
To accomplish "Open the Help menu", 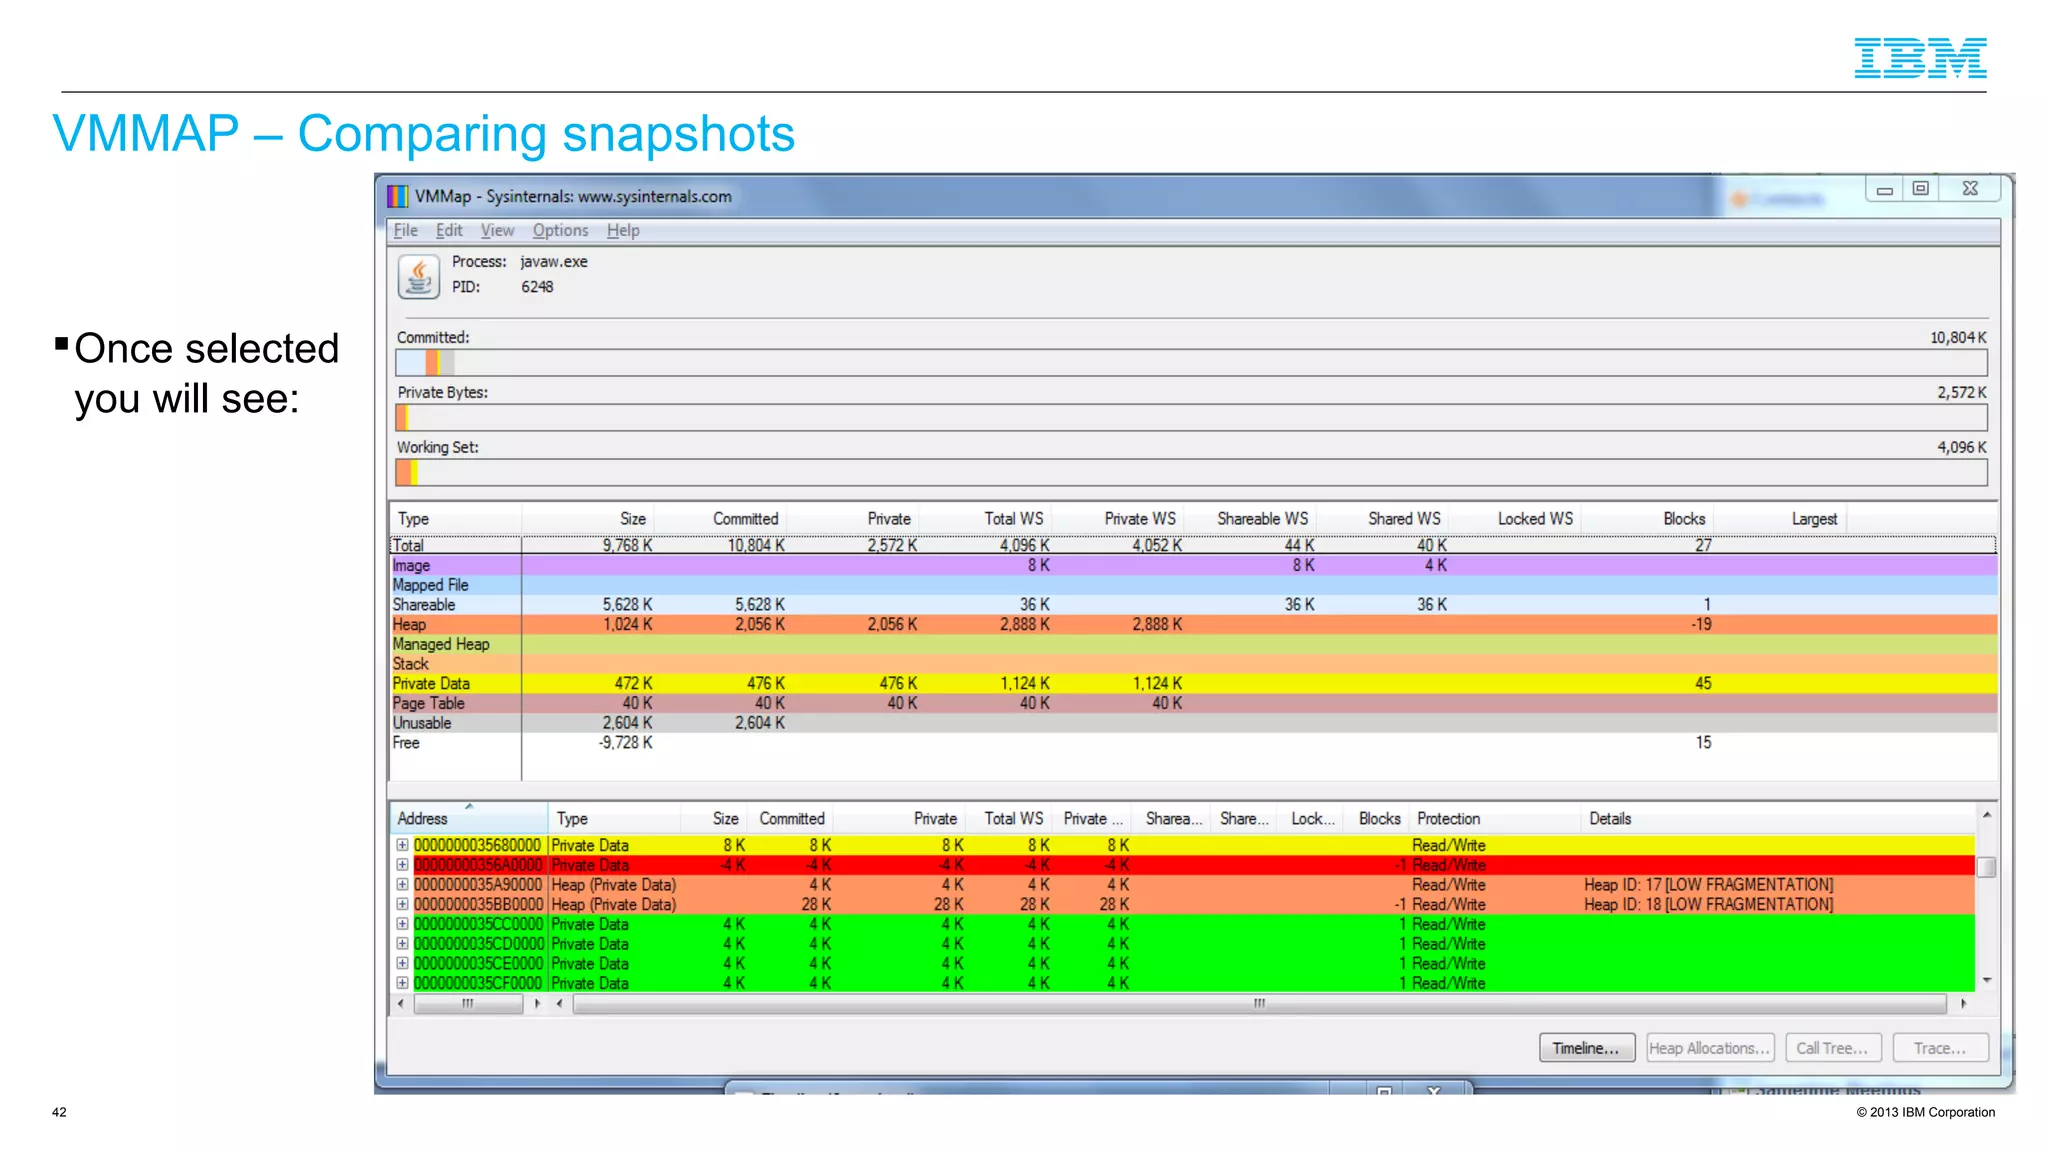I will [x=623, y=231].
